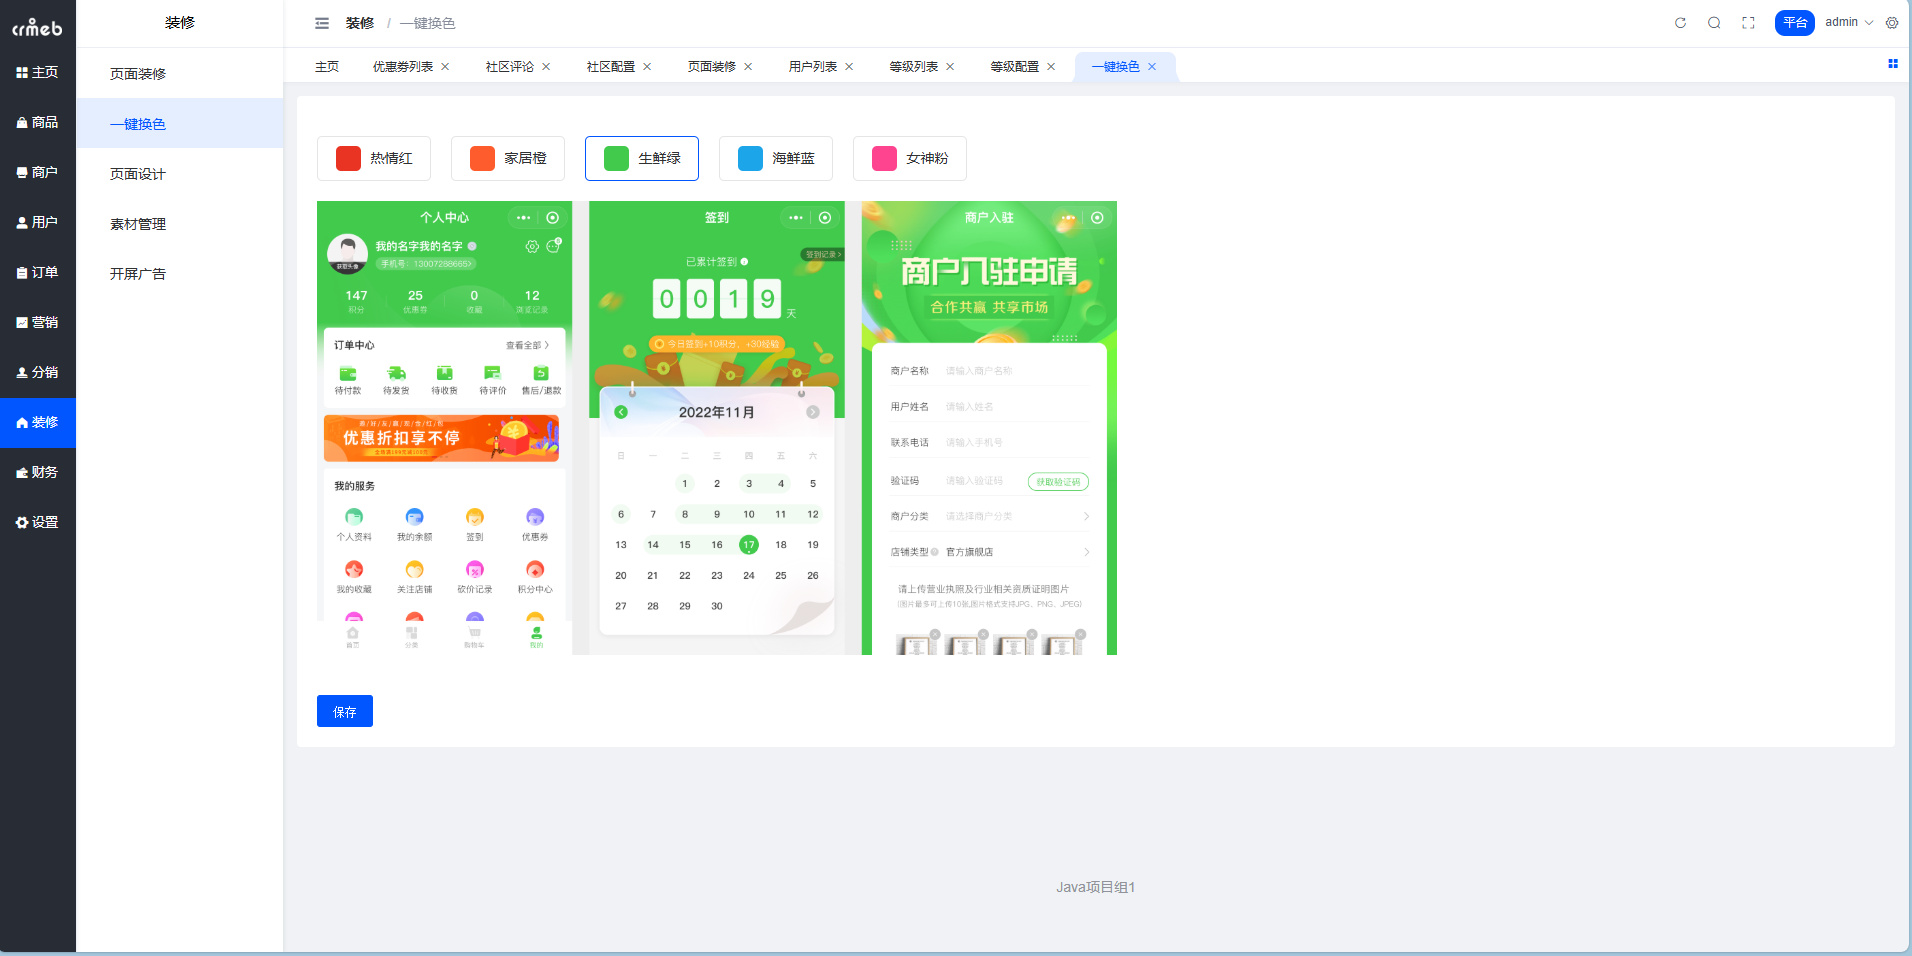Pick the 家居橙 orange color swatch
1912x956 pixels.
pos(483,158)
